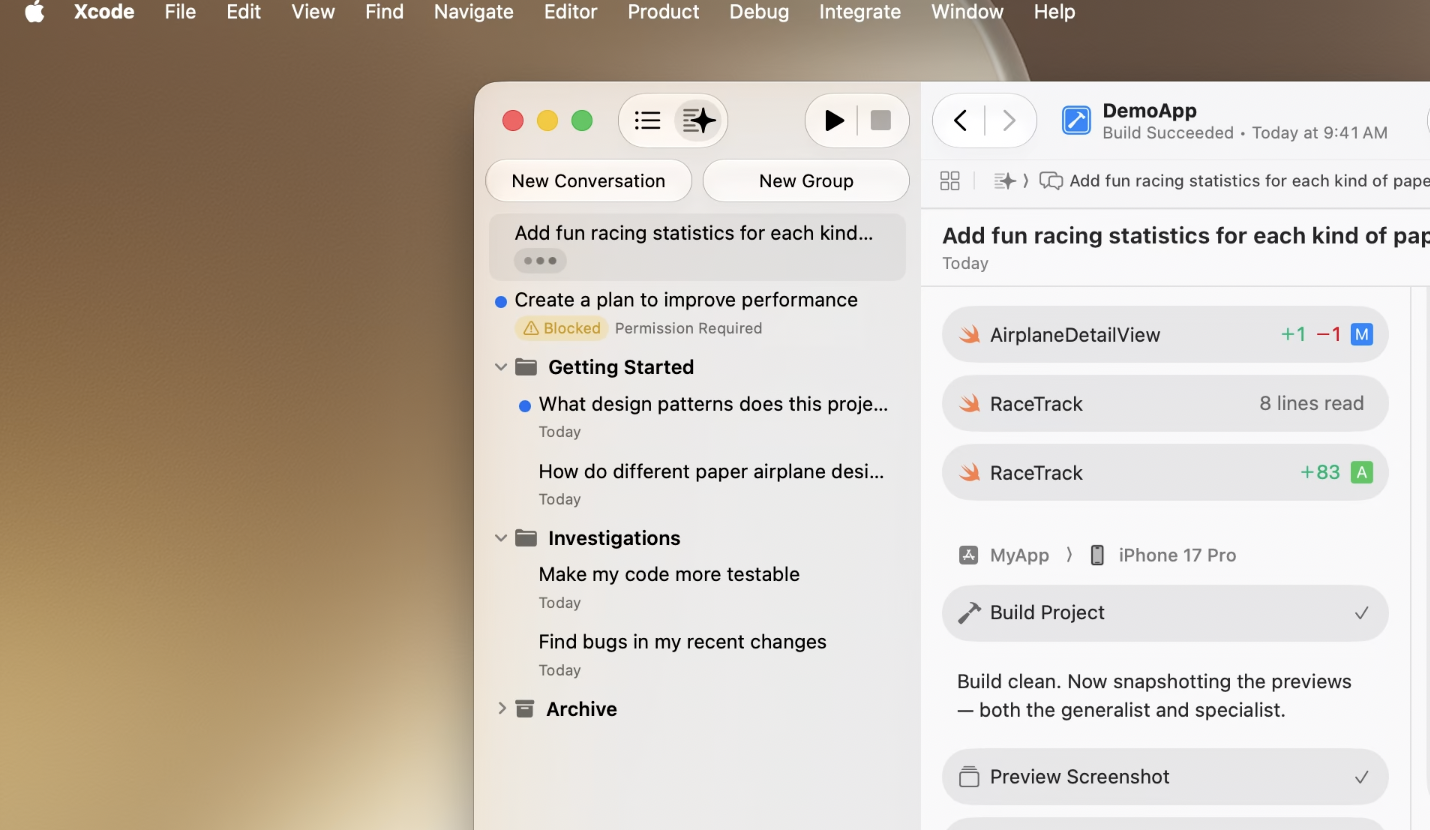
Task: Open the Navigate menu
Action: click(473, 12)
